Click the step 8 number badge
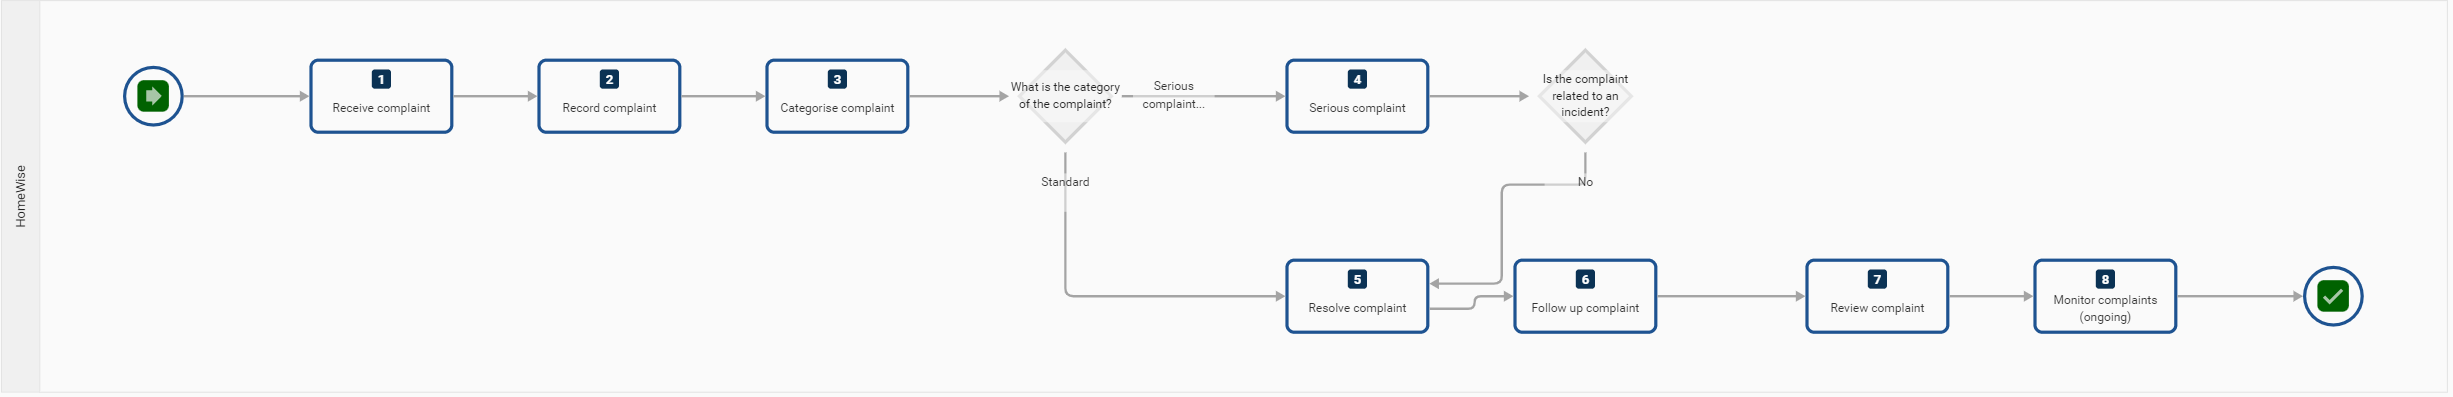The image size is (2453, 397). [2105, 279]
